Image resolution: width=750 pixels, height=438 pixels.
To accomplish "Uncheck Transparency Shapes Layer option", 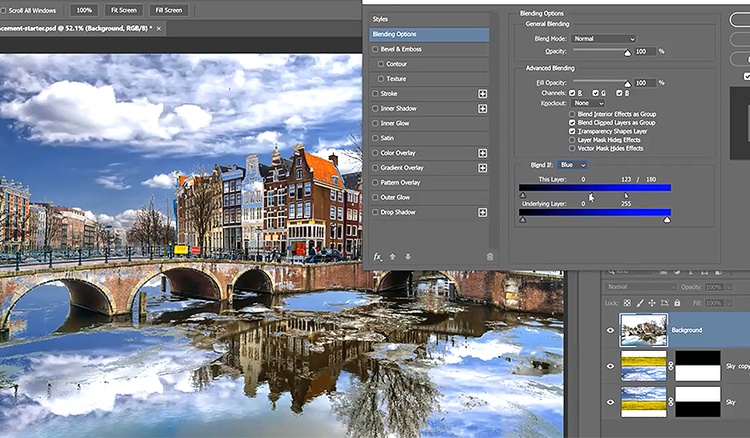I will [572, 131].
